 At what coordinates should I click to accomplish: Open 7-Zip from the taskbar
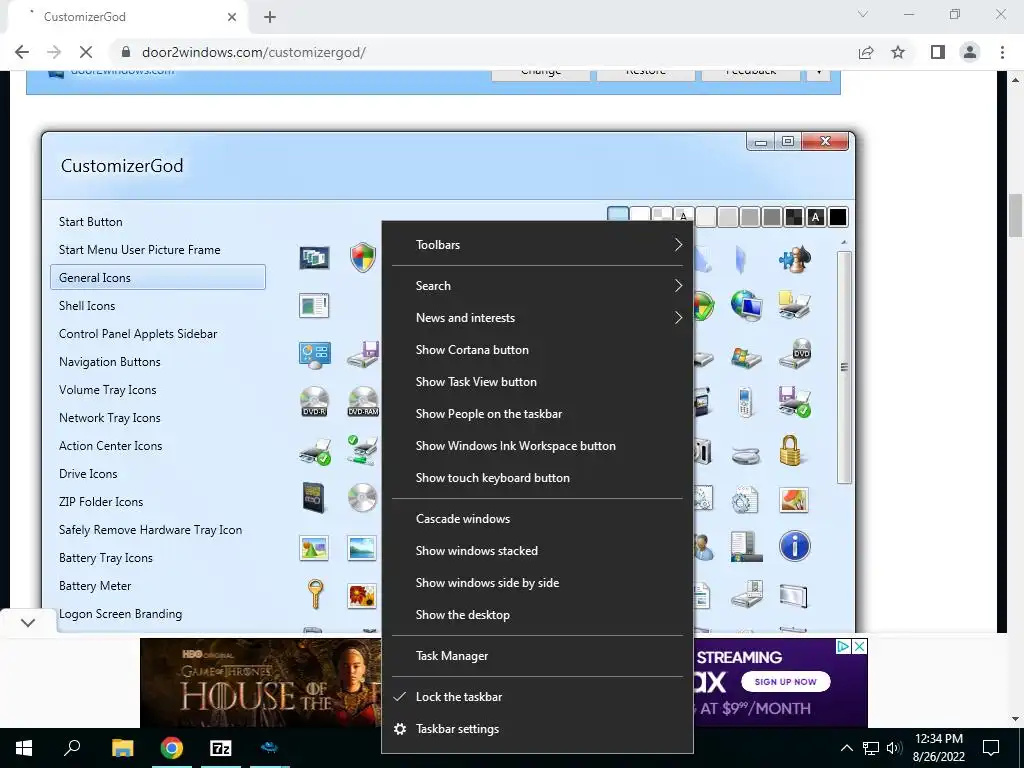221,748
